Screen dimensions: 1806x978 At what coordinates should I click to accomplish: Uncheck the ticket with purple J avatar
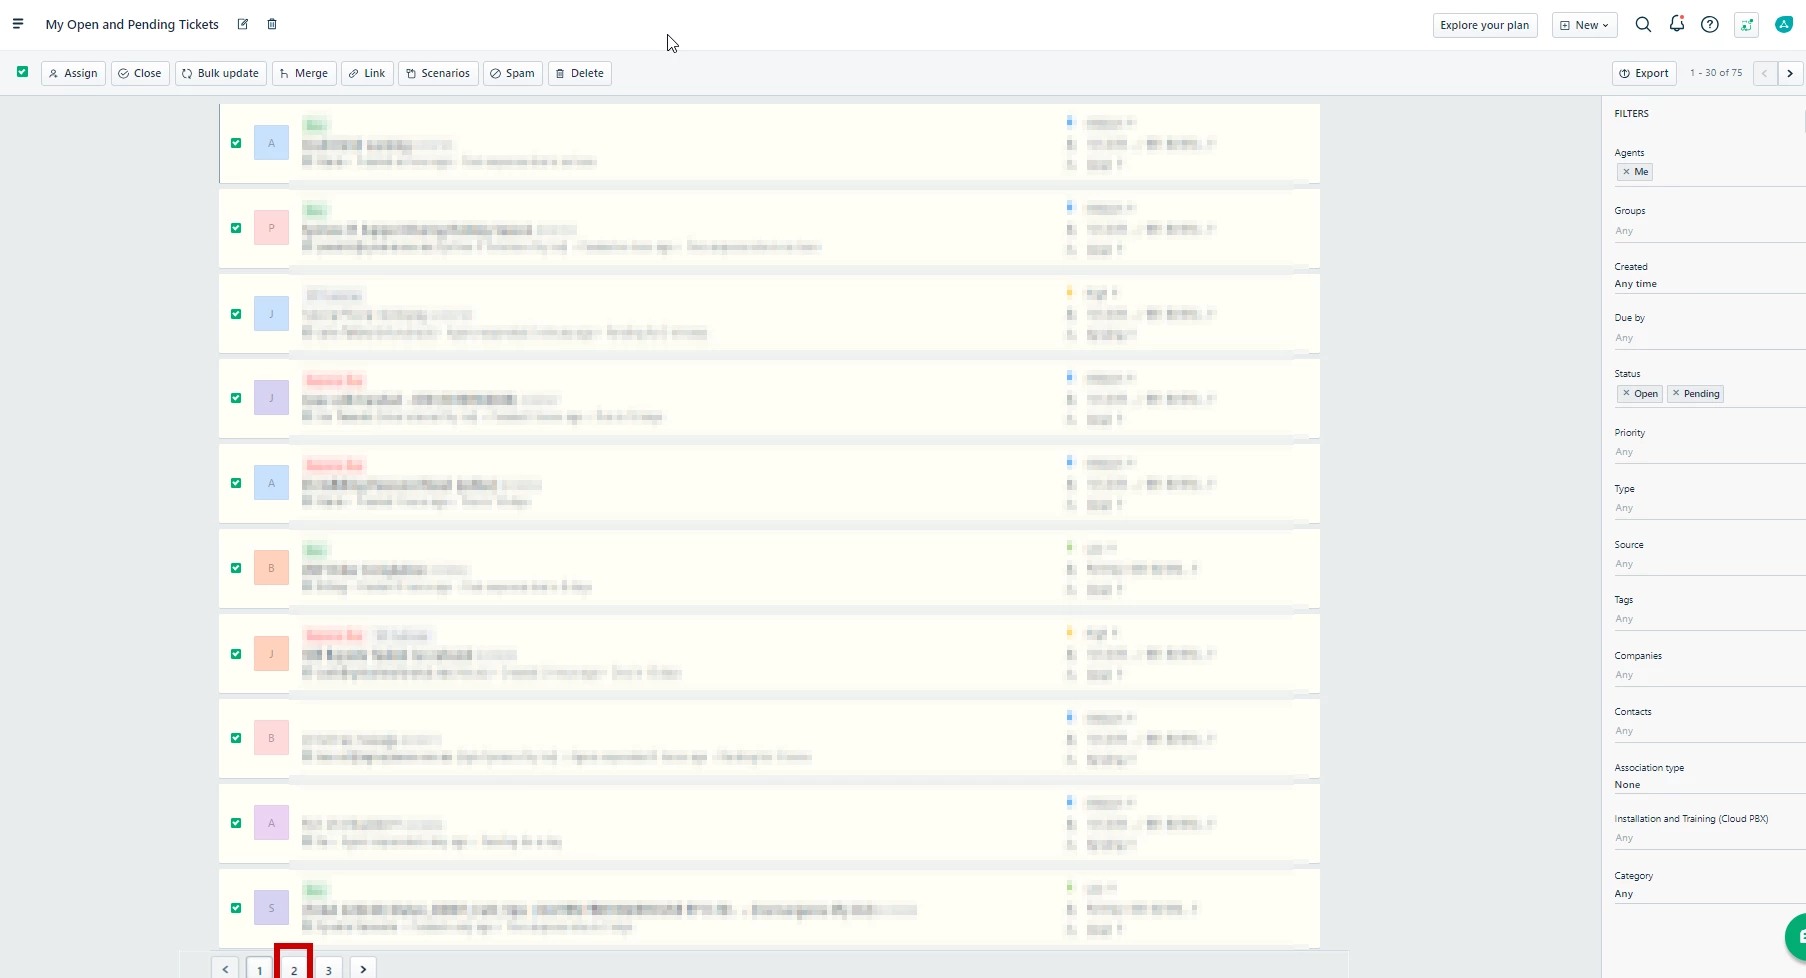236,398
